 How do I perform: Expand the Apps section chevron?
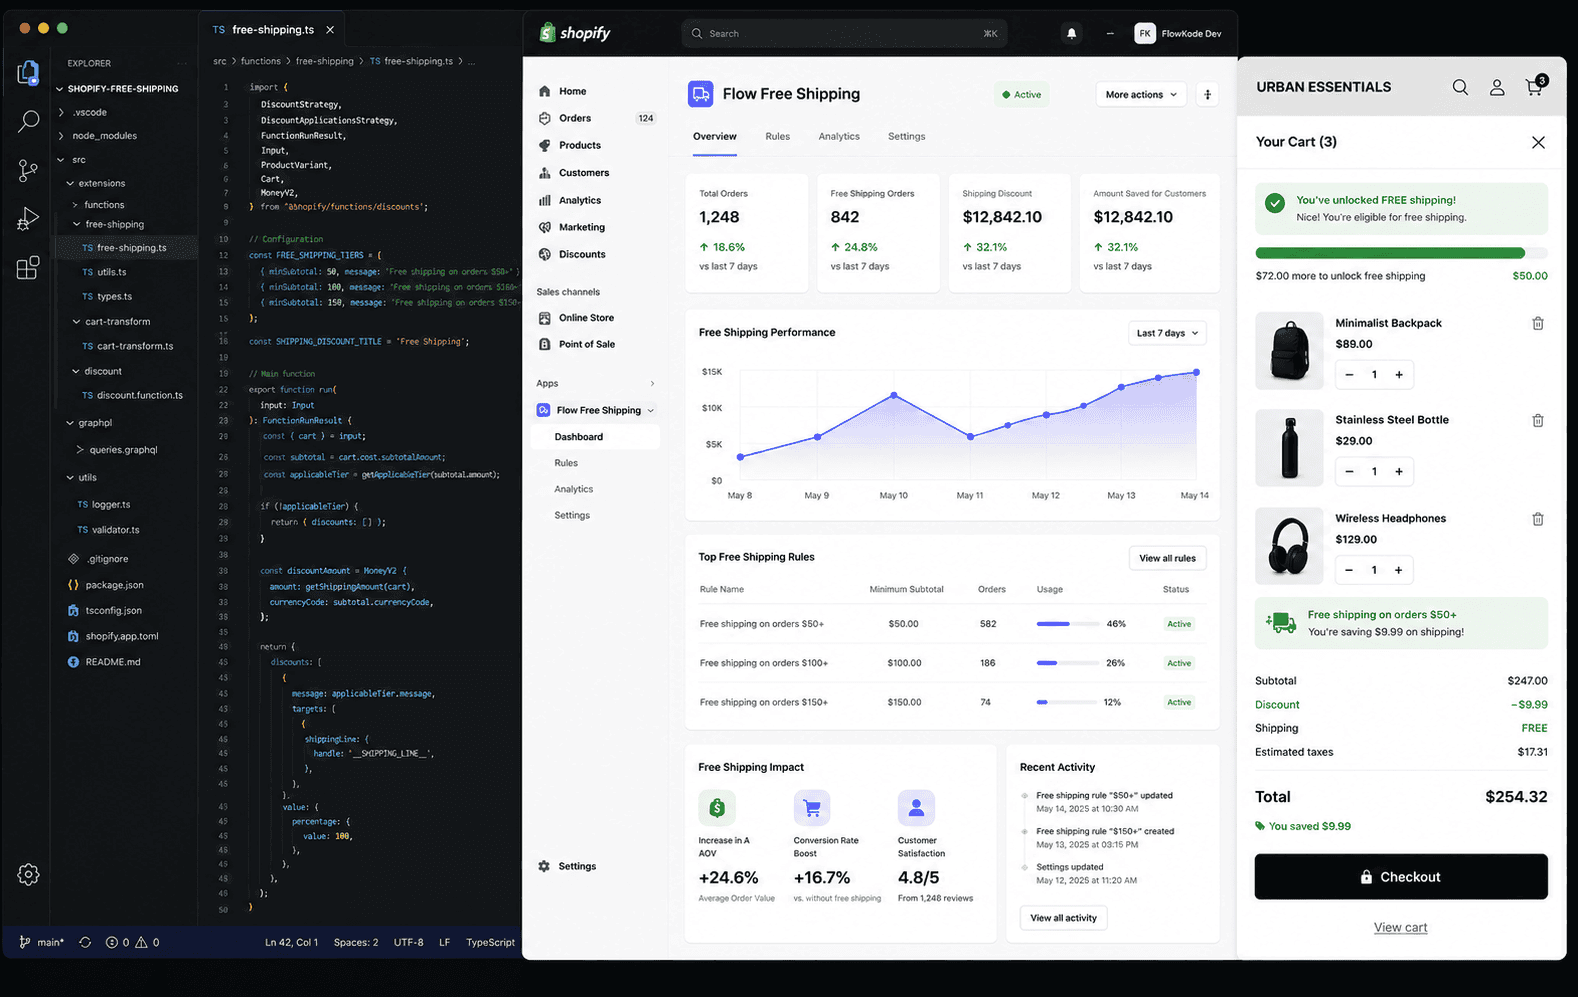click(652, 383)
